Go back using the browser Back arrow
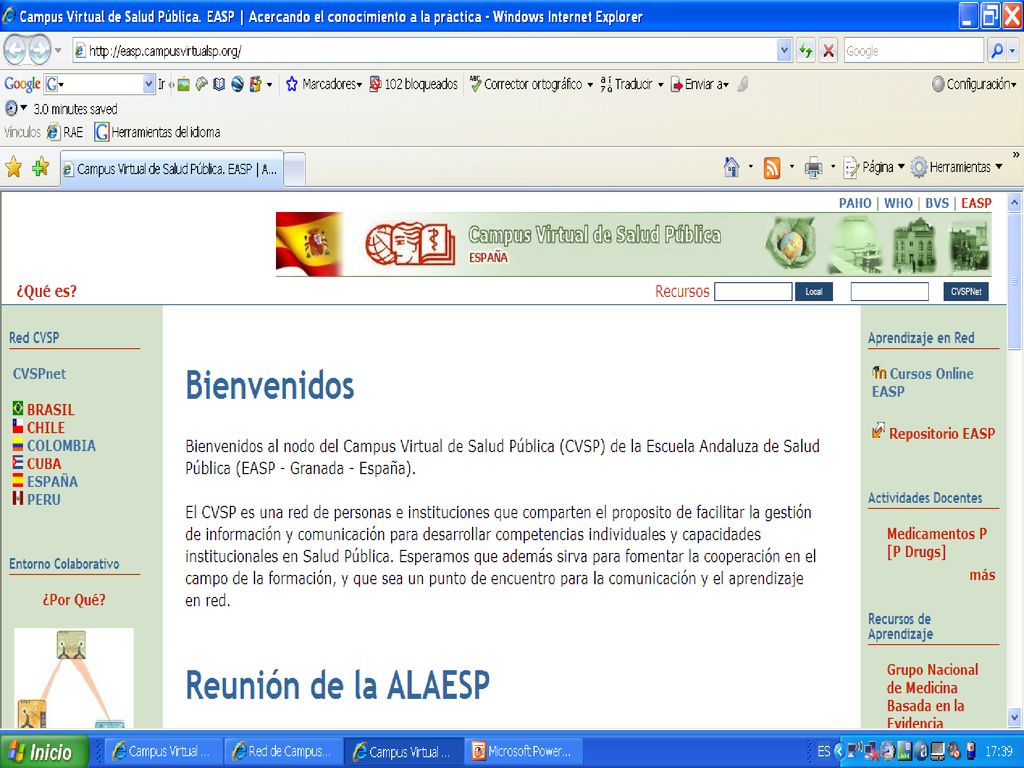Image resolution: width=1024 pixels, height=768 pixels. 15,50
